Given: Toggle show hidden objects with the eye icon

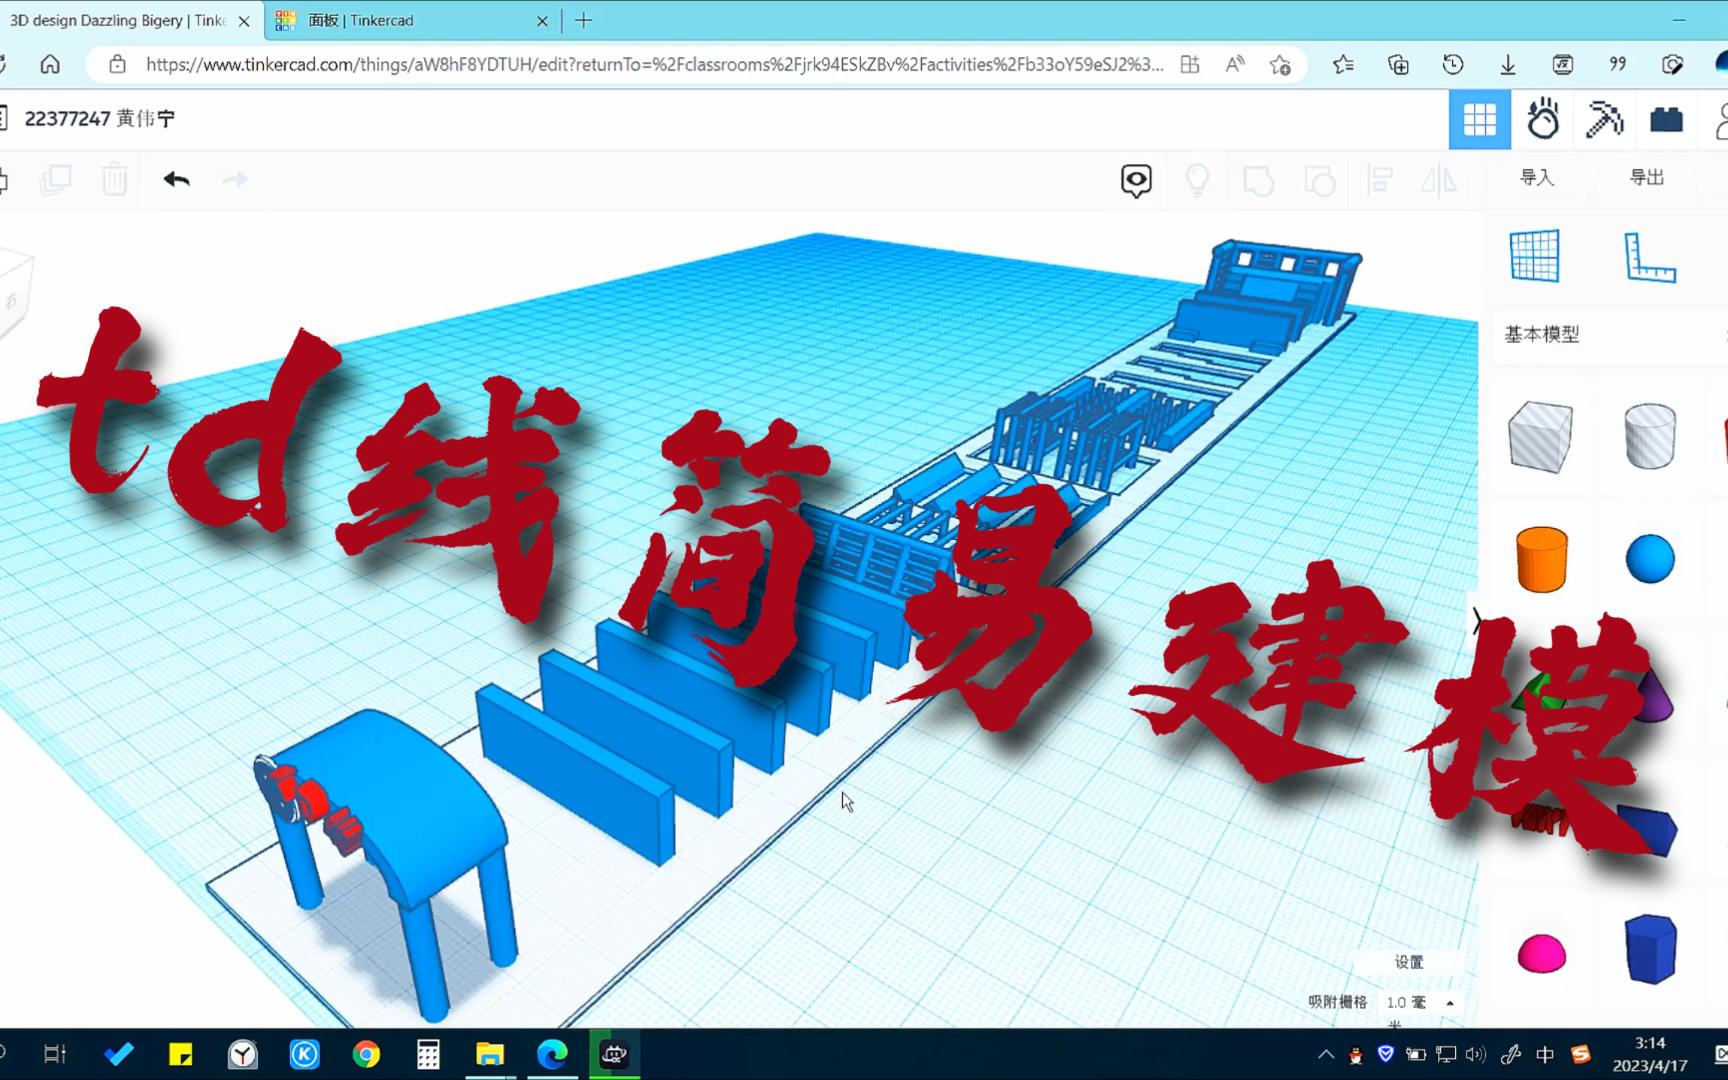Looking at the screenshot, I should click(1135, 181).
